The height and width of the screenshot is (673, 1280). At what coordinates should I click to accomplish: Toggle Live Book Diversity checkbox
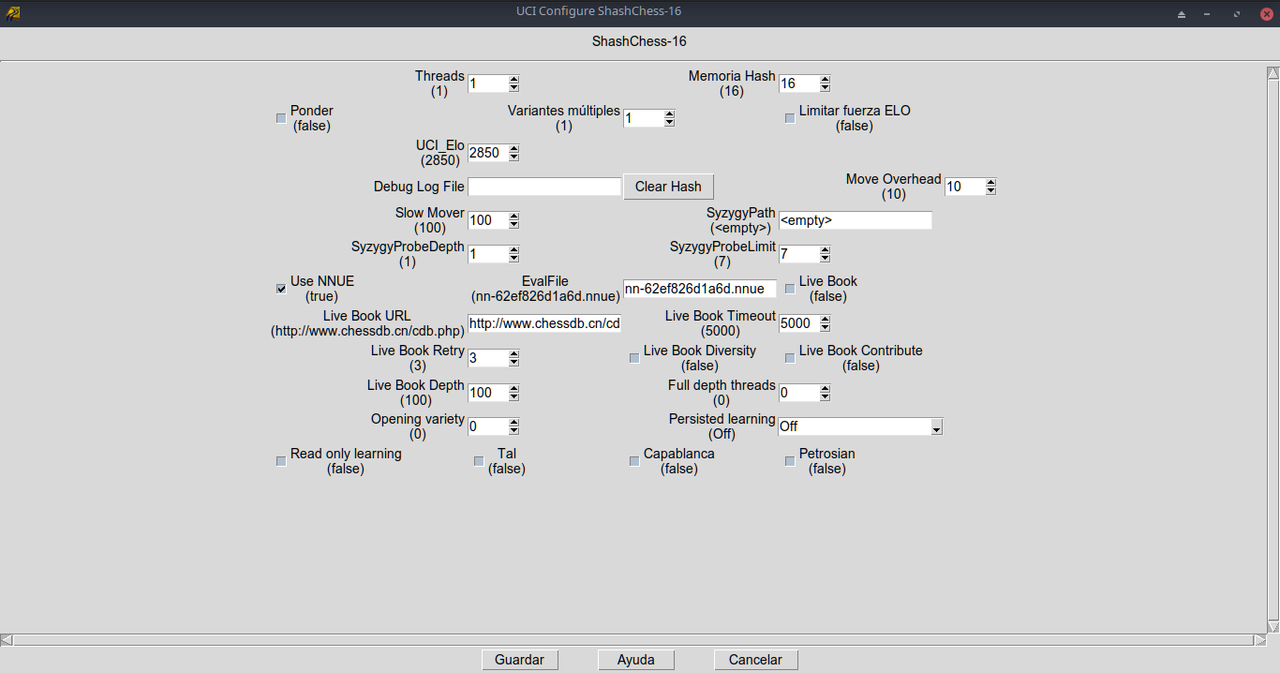coord(634,358)
